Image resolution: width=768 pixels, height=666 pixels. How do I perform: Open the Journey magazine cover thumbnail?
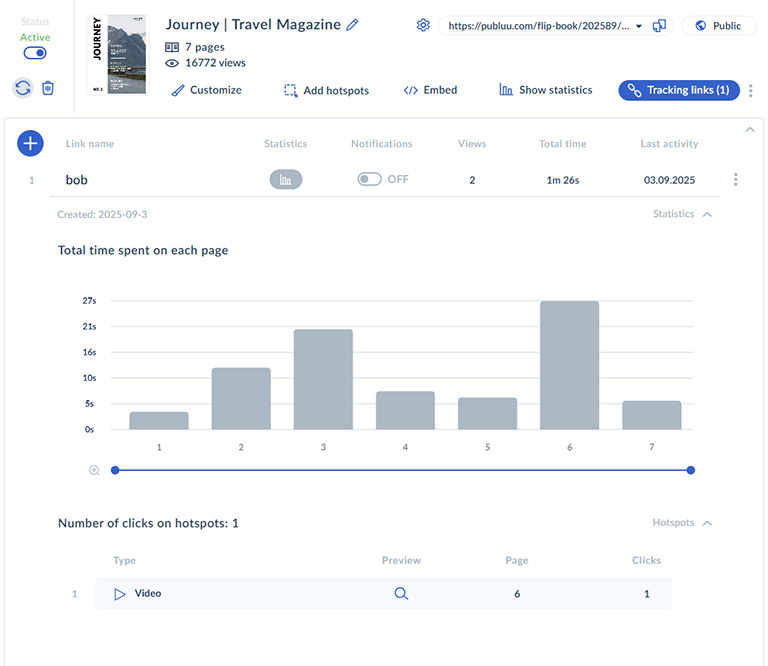[x=118, y=54]
